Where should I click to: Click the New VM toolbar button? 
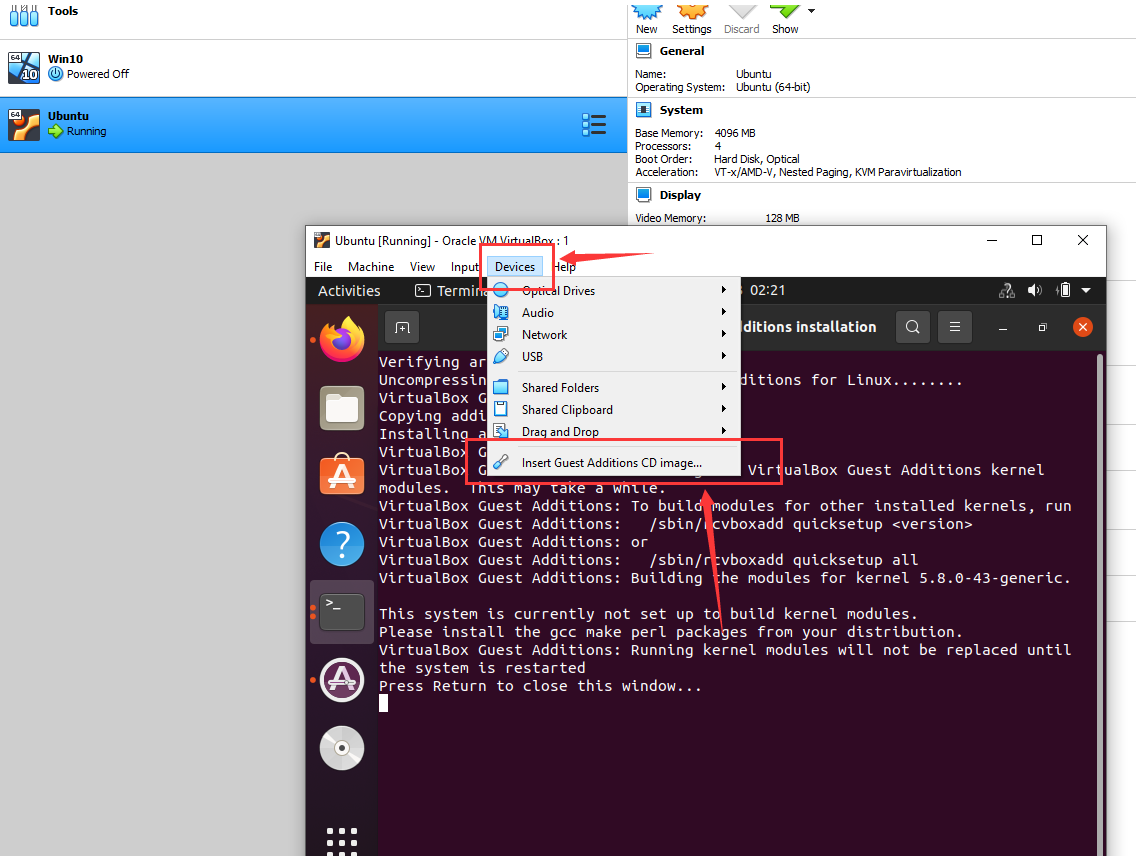click(x=646, y=18)
